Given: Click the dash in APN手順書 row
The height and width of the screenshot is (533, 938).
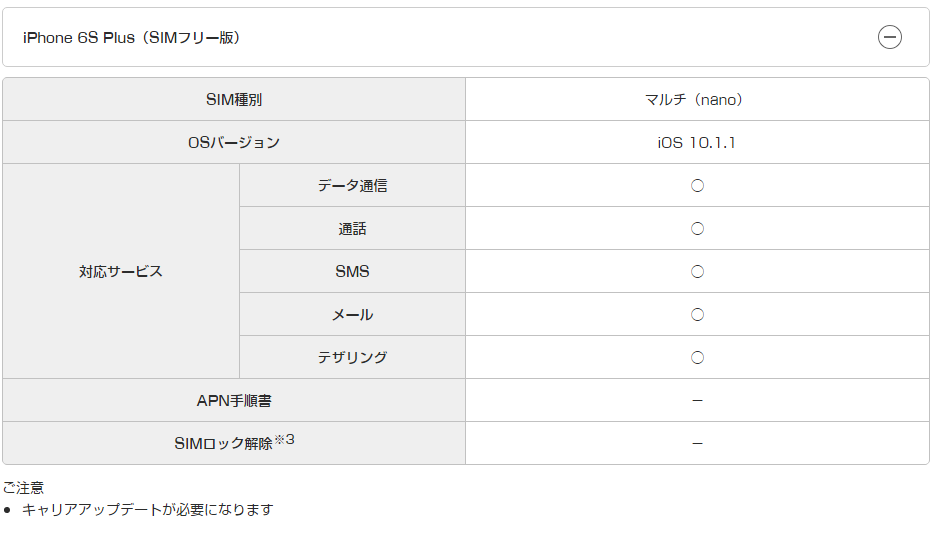Looking at the screenshot, I should 698,400.
